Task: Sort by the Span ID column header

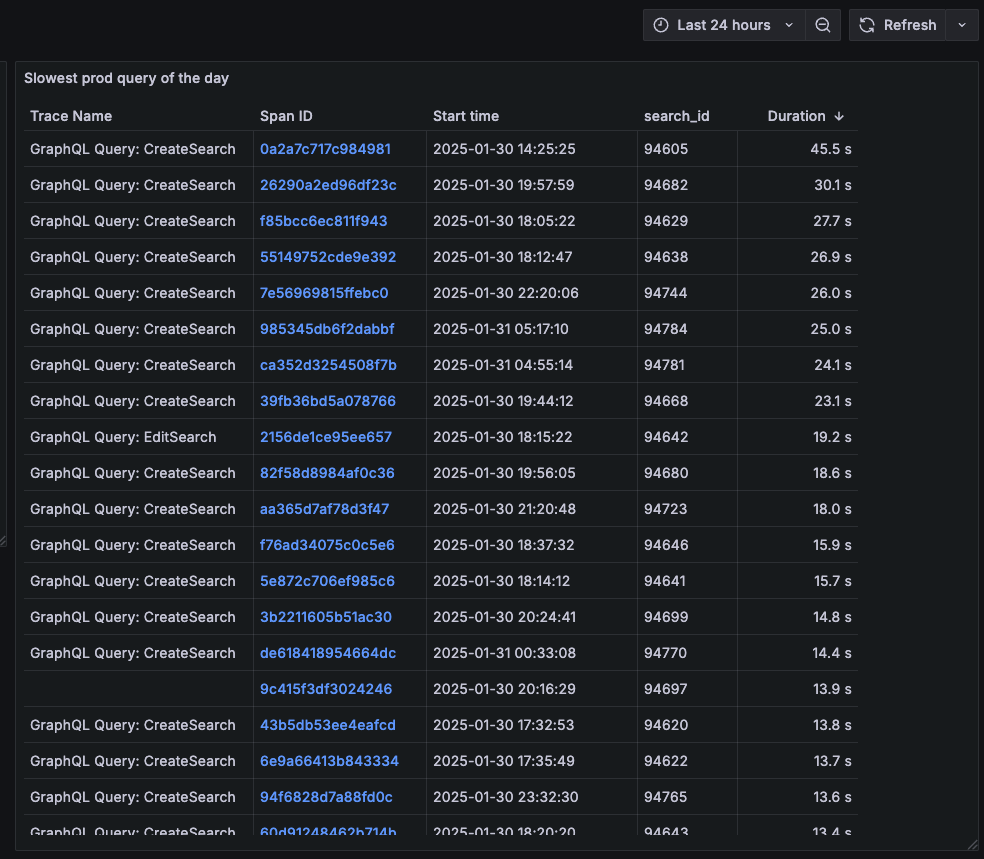Action: pyautogui.click(x=286, y=116)
